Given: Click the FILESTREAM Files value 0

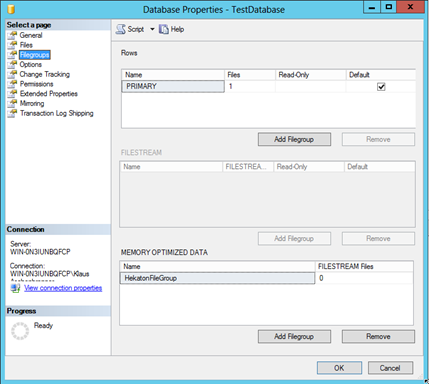Looking at the screenshot, I should (x=364, y=278).
